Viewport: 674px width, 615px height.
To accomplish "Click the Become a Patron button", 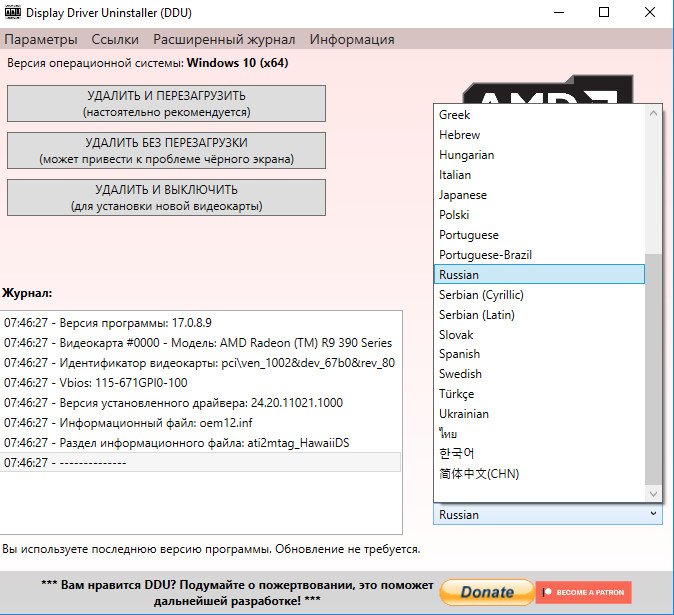I will click(584, 592).
